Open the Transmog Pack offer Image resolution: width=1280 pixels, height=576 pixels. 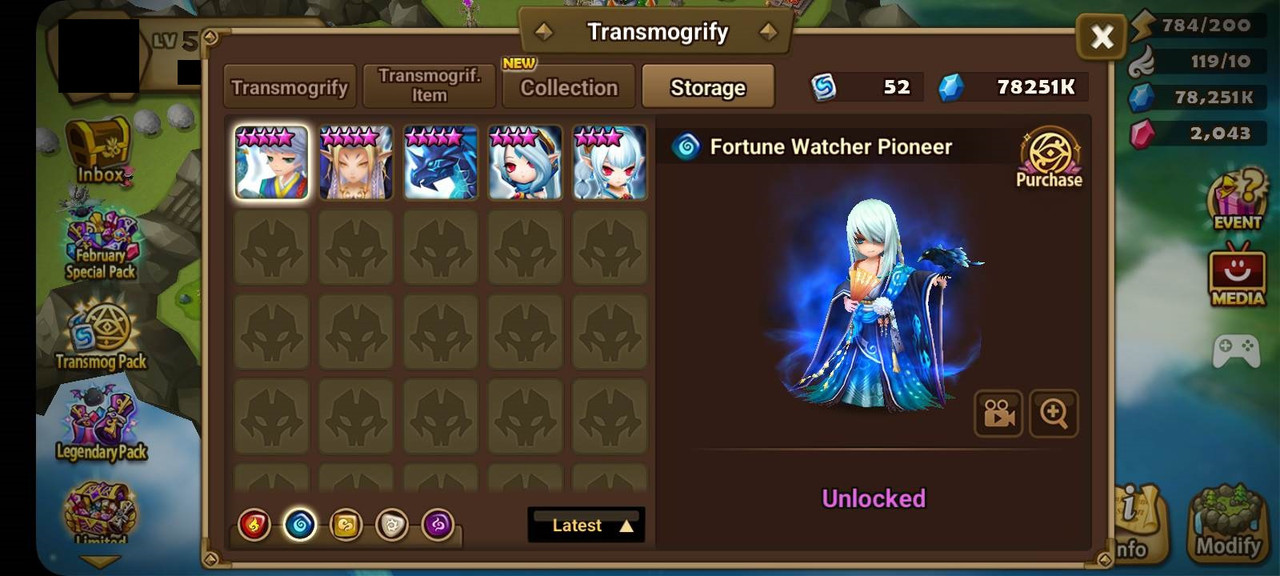(100, 336)
